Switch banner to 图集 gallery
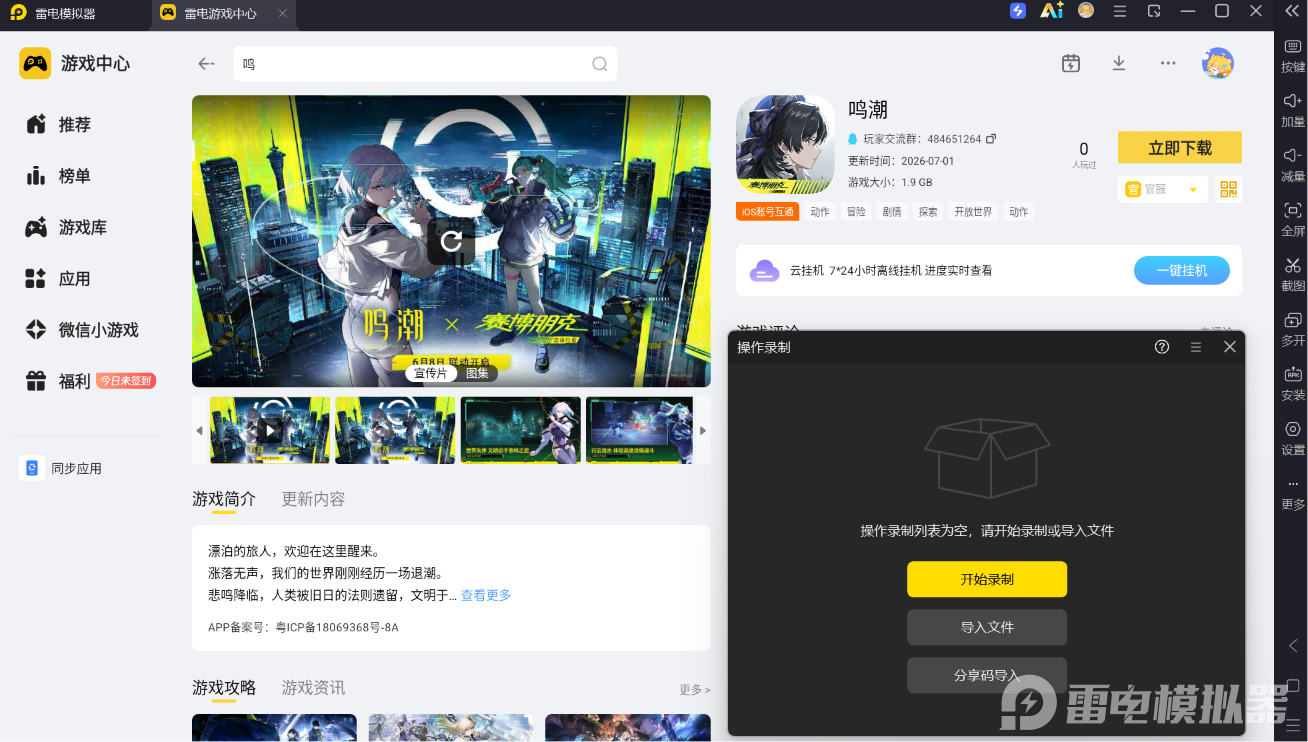The width and height of the screenshot is (1308, 742). click(477, 373)
